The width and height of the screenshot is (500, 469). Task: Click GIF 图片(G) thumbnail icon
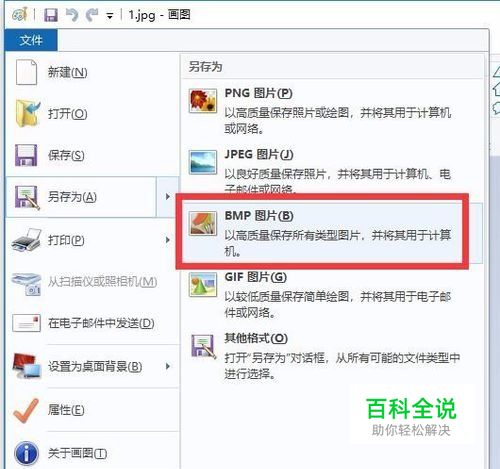[x=203, y=285]
